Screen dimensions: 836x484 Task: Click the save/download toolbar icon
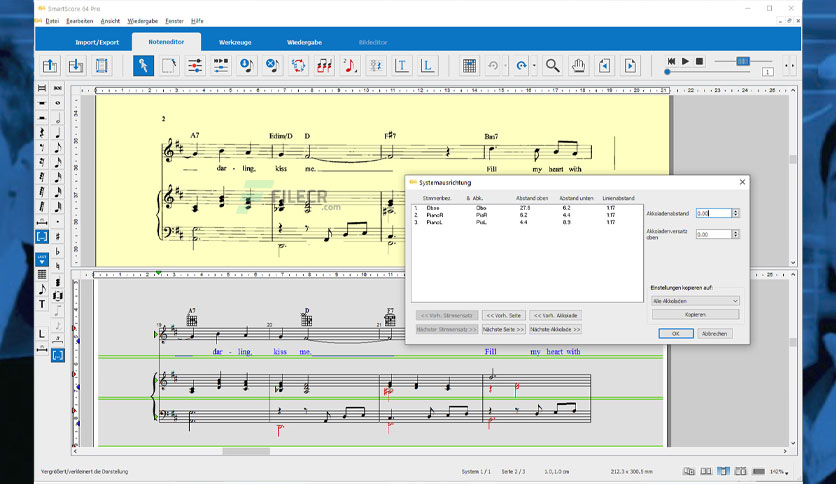click(x=76, y=66)
